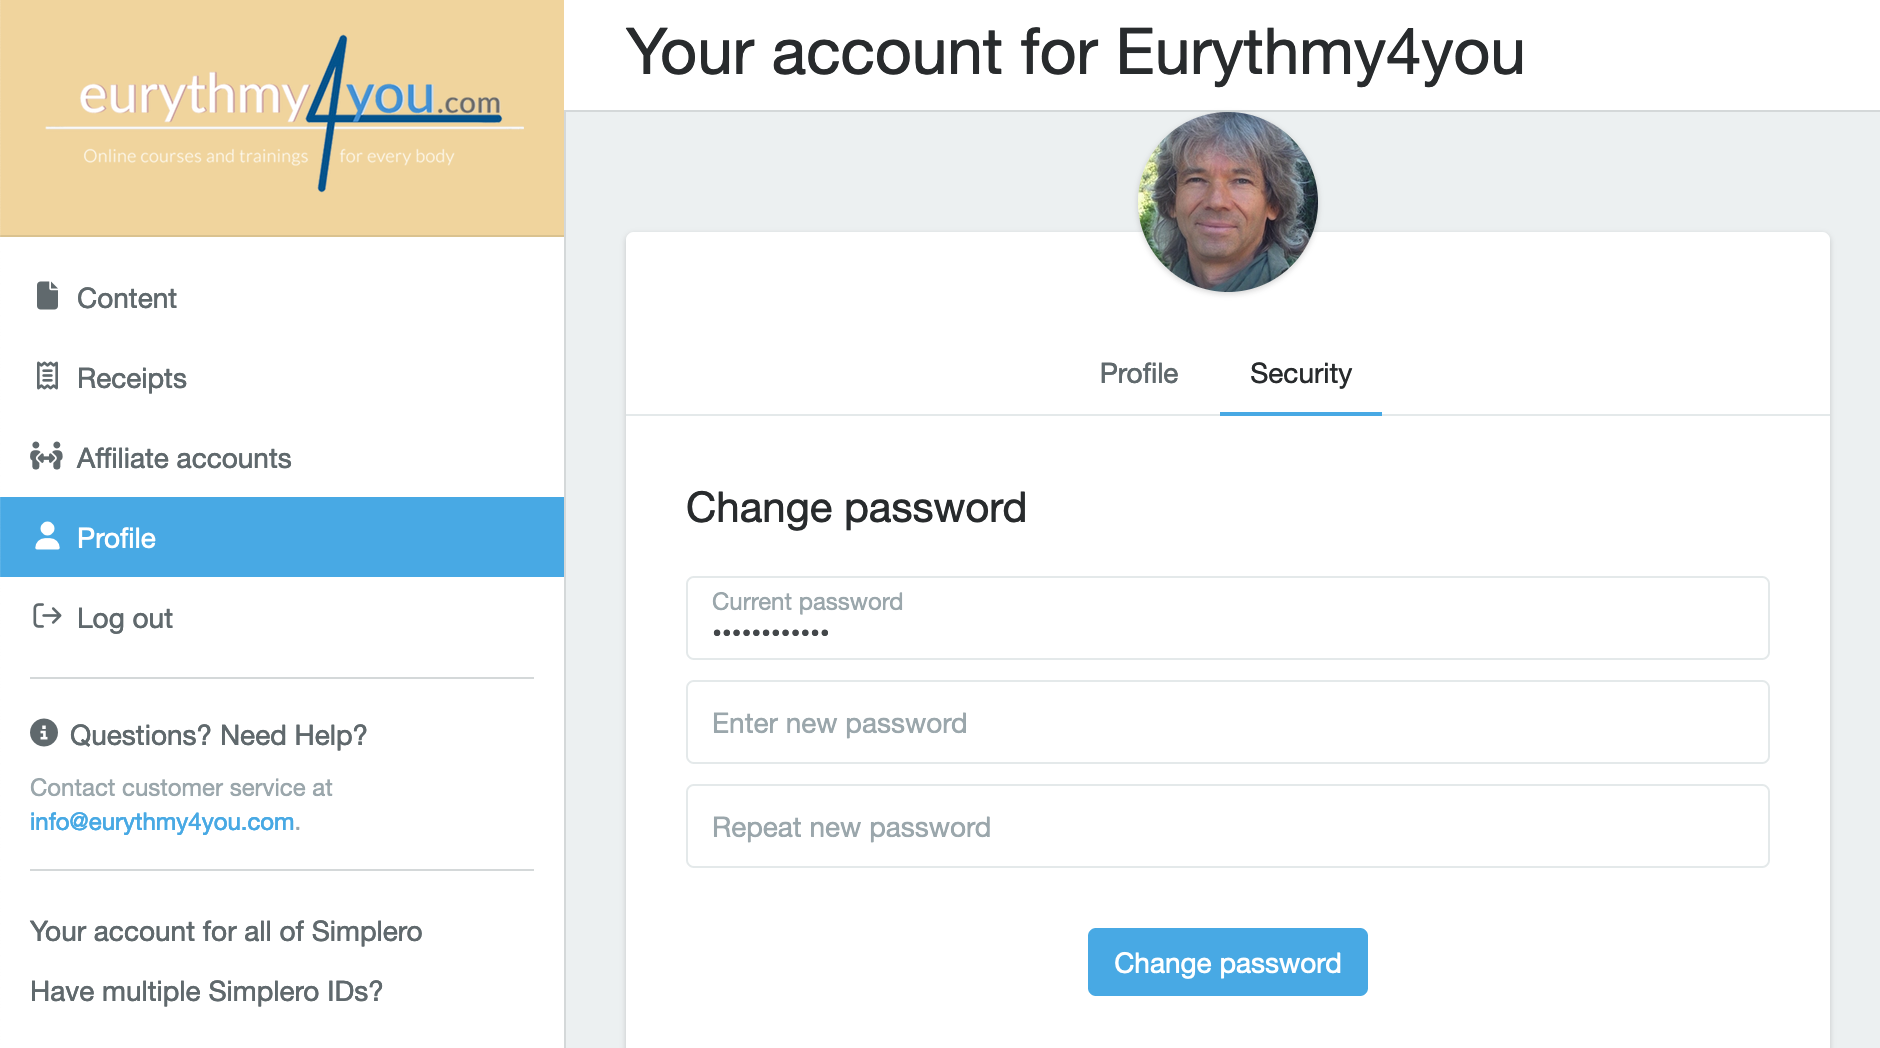1880x1048 pixels.
Task: Click the round profile photo avatar
Action: 1228,202
